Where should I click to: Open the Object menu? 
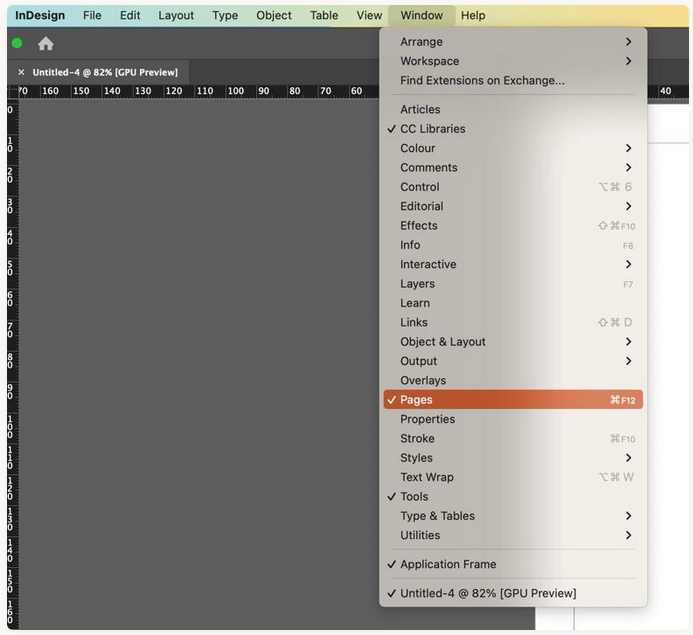point(274,15)
